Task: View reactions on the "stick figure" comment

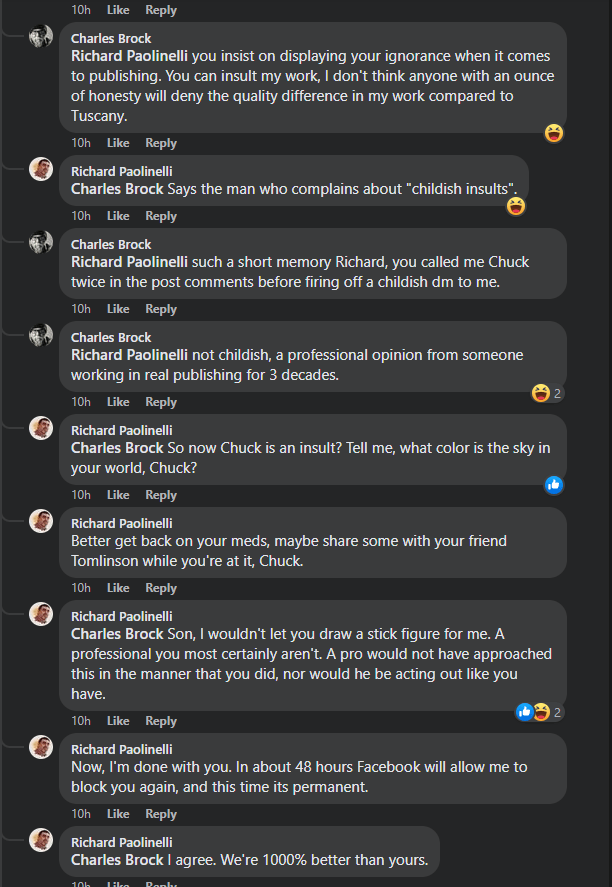Action: pos(540,712)
